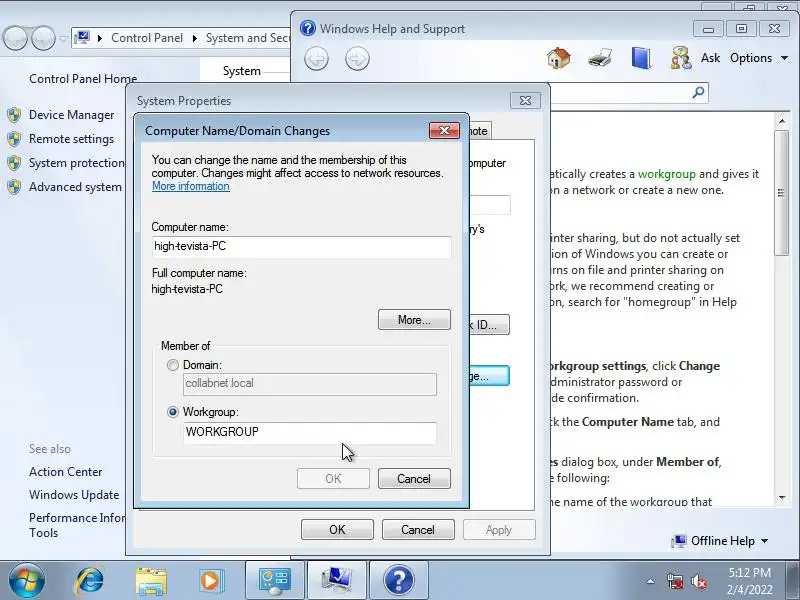Click Control Panel back navigation button
Screen dimensions: 800x600
pos(15,38)
